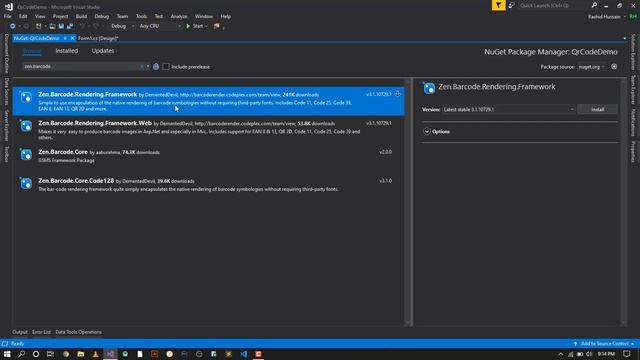
Task: Open the Project menu
Action: [60, 16]
